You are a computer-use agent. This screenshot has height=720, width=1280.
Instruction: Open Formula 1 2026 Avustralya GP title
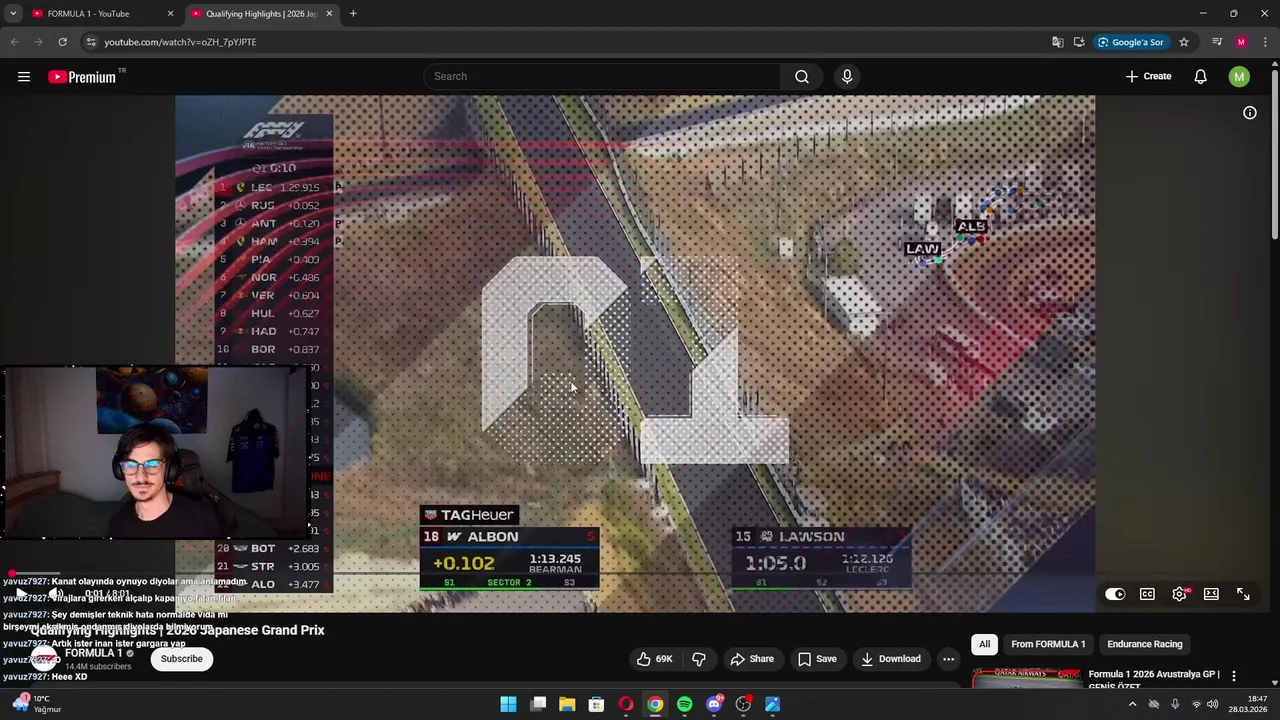1153,679
